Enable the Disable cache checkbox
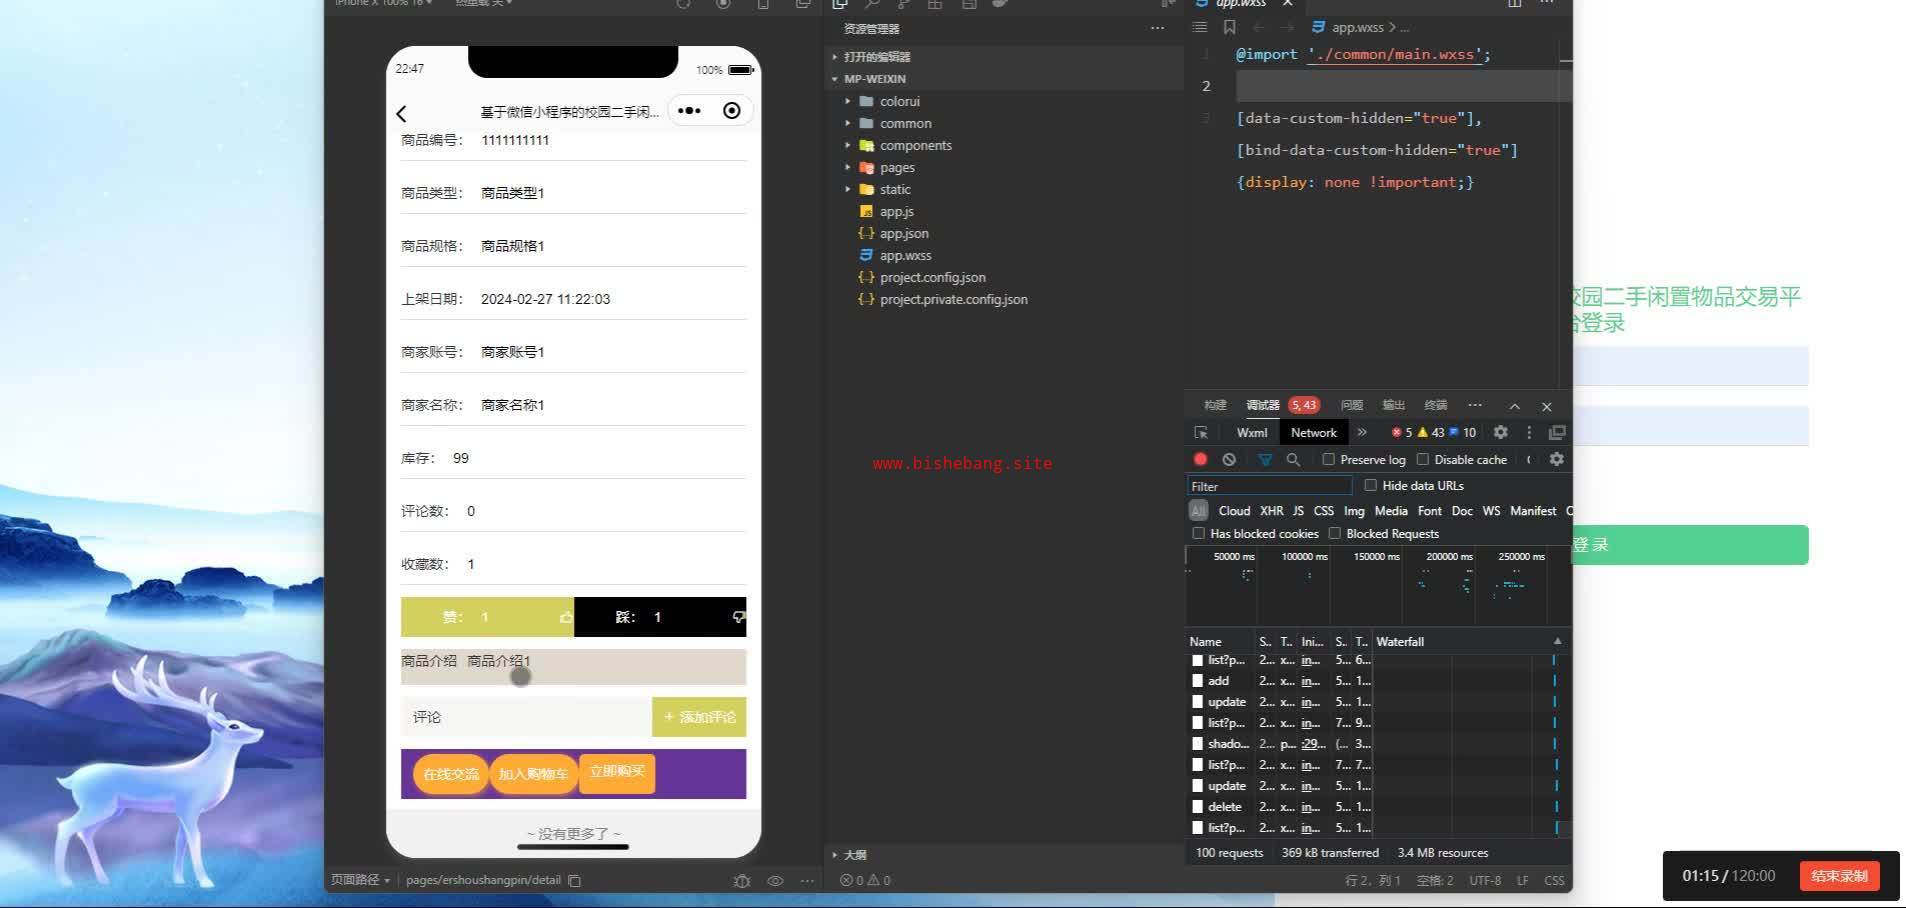This screenshot has width=1906, height=908. [x=1423, y=460]
